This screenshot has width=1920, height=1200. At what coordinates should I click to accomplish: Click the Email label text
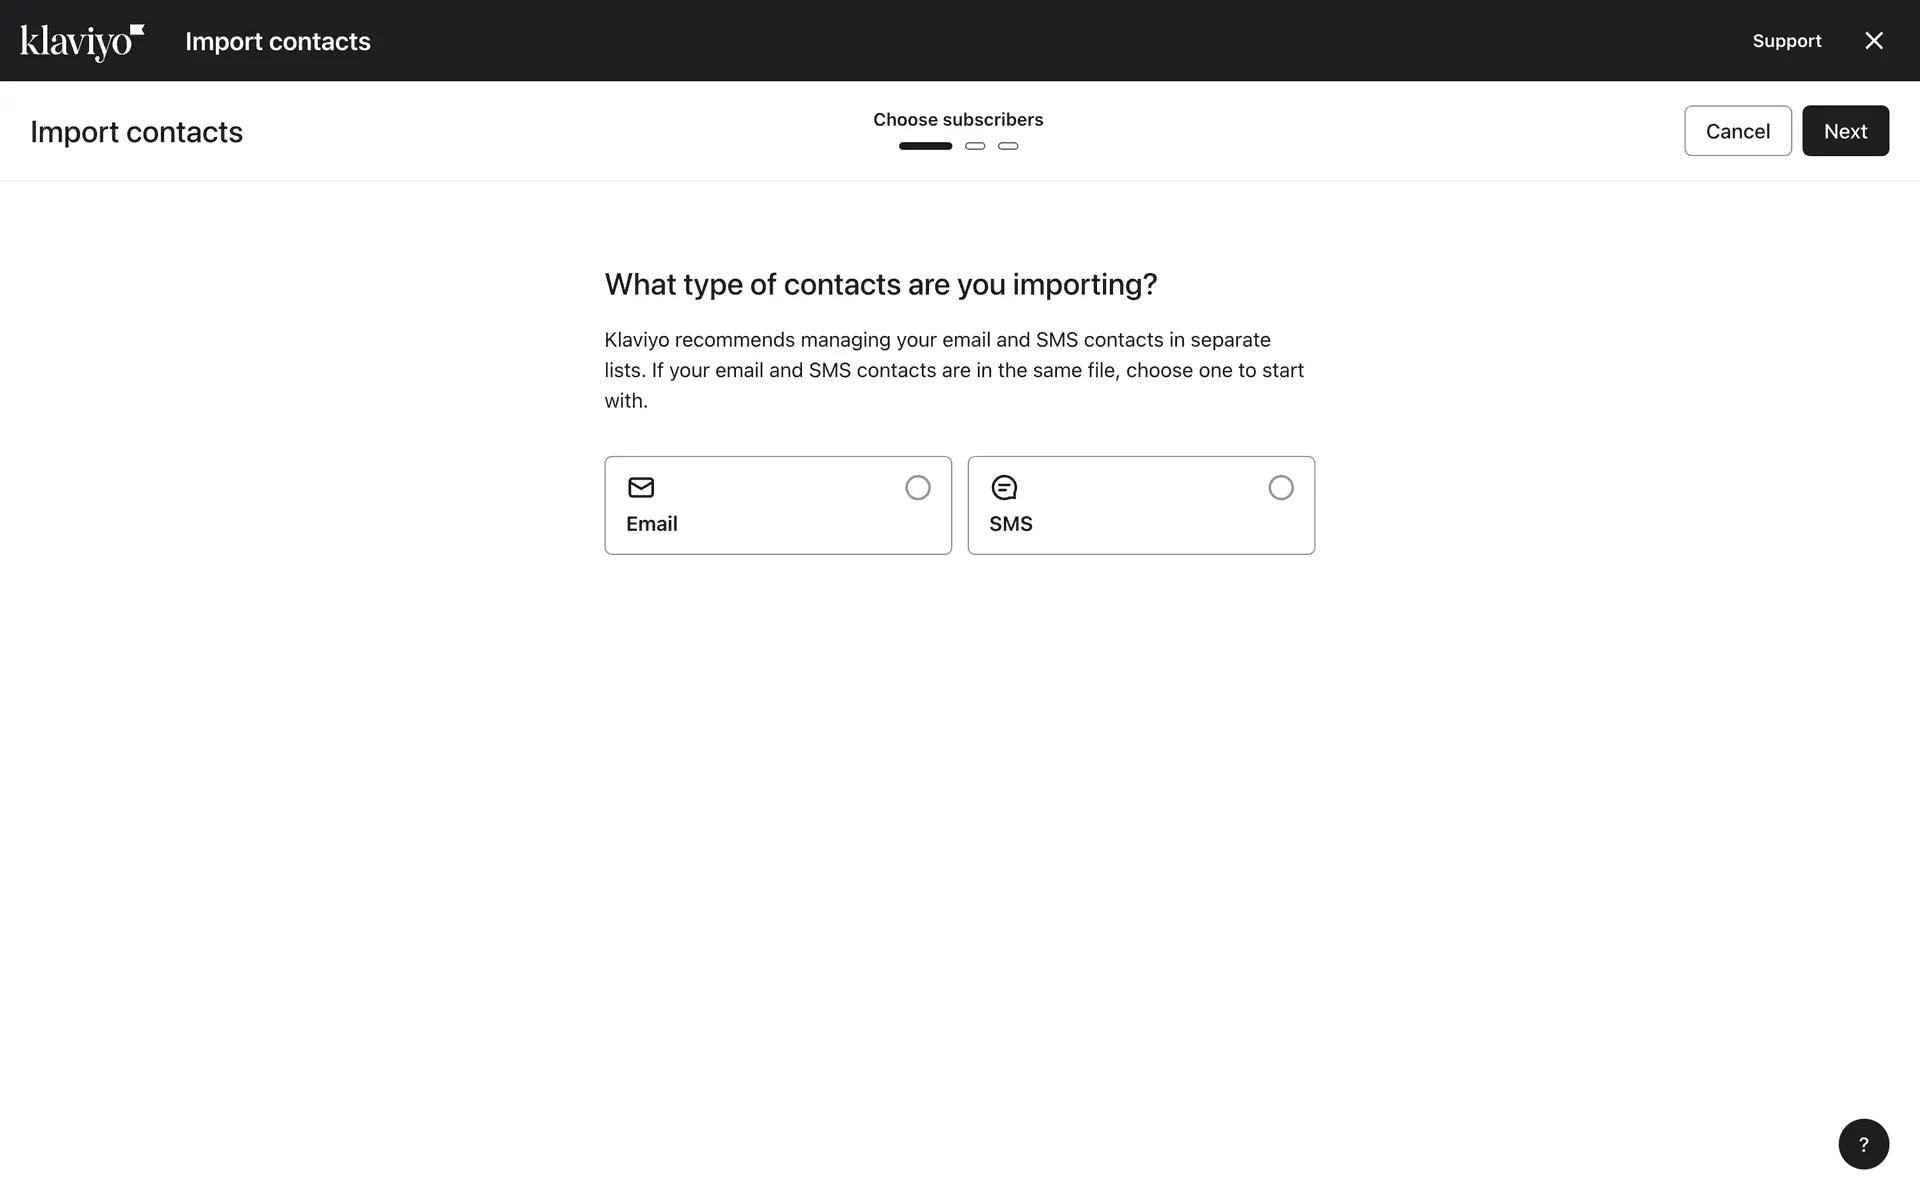tap(651, 524)
